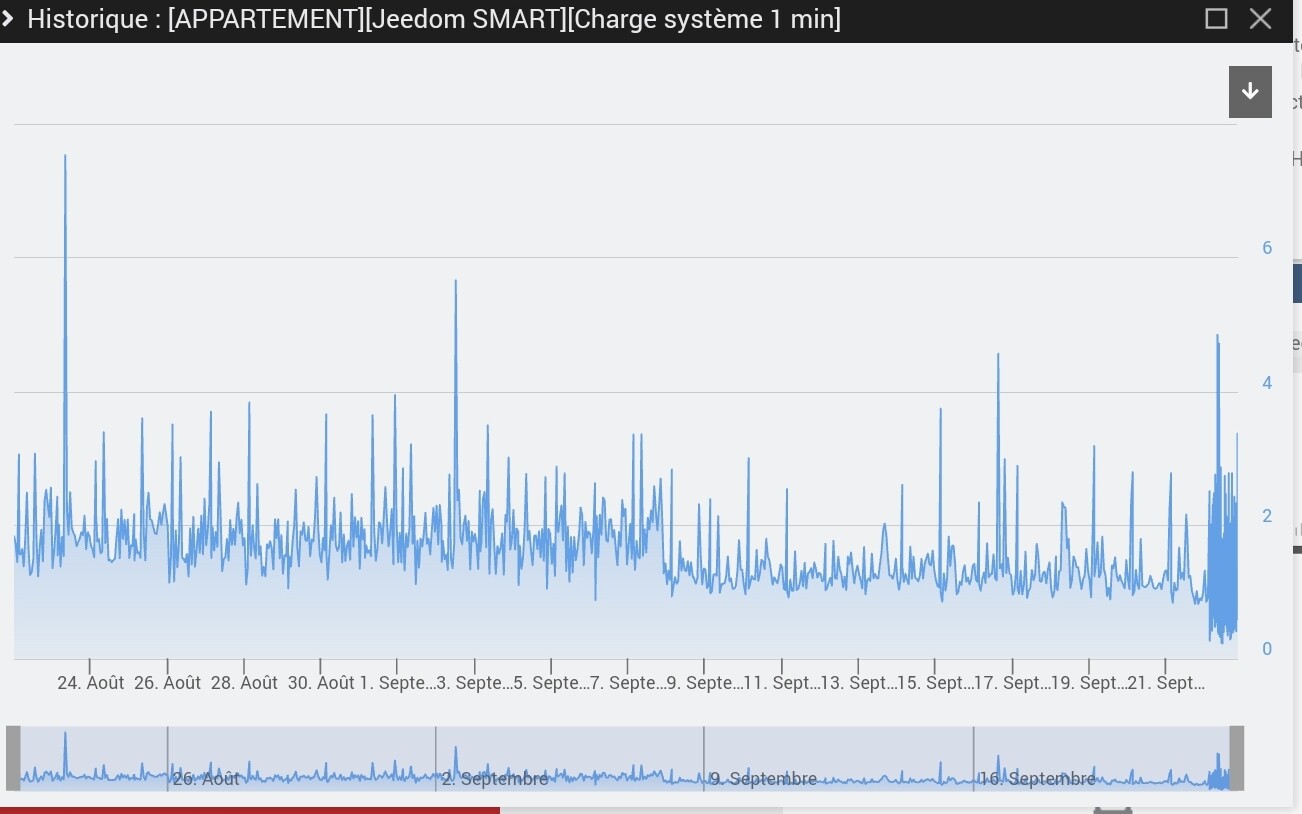The image size is (1302, 814).
Task: Click the right navigator range handle
Action: tap(1236, 758)
